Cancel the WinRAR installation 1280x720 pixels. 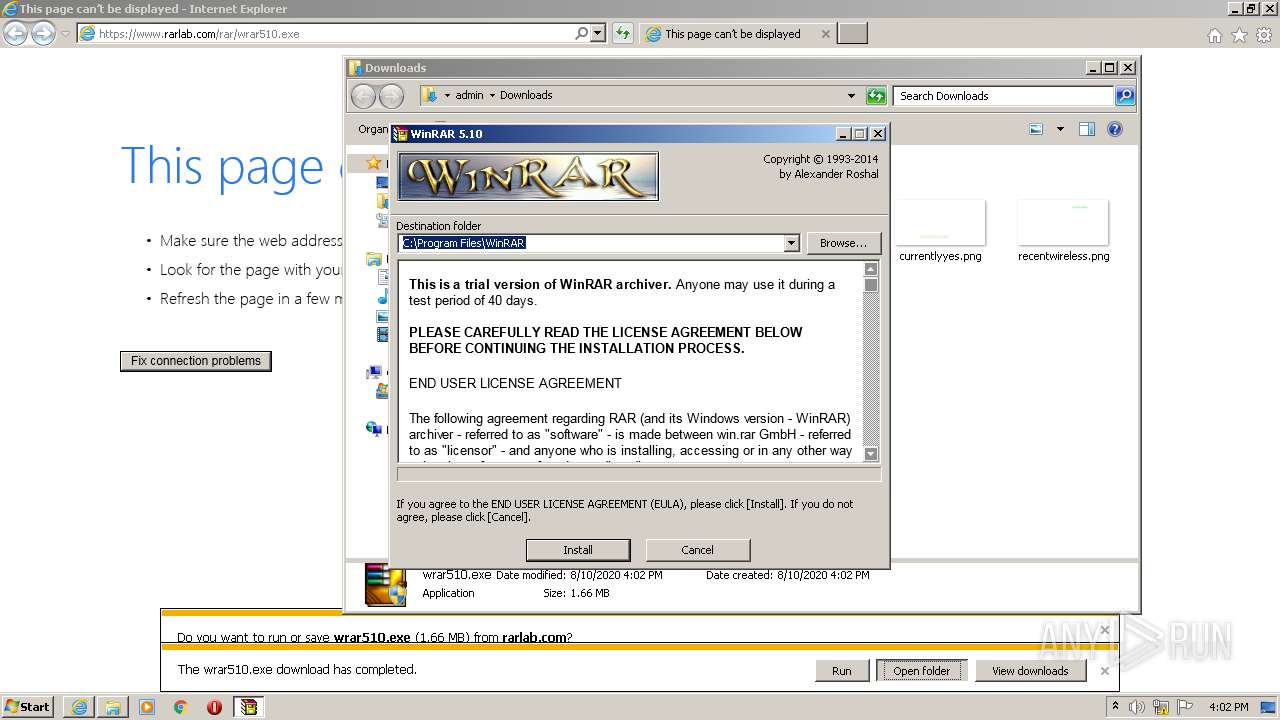click(x=697, y=550)
